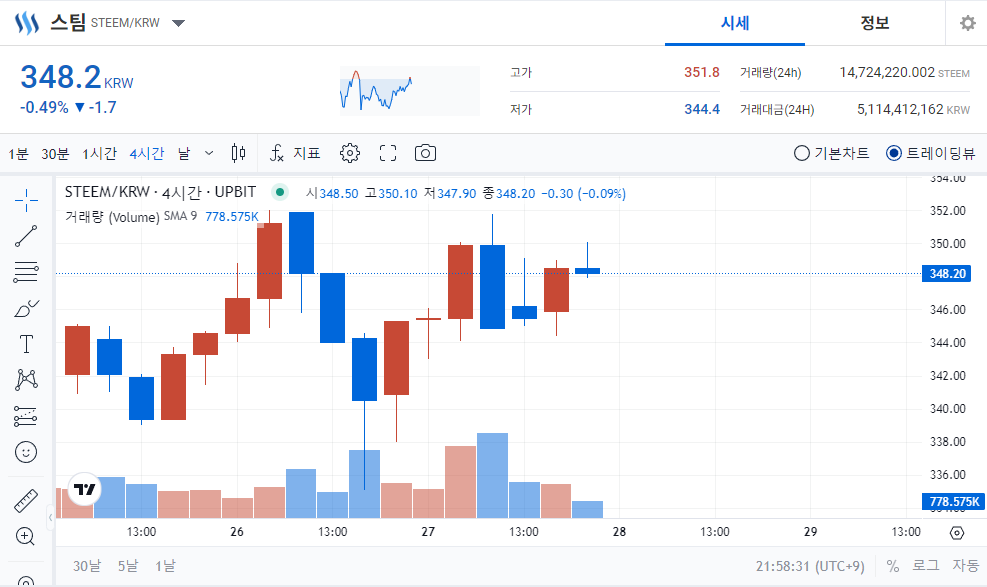Switch to the 시세 tab
Image resolution: width=987 pixels, height=587 pixels.
pyautogui.click(x=735, y=23)
